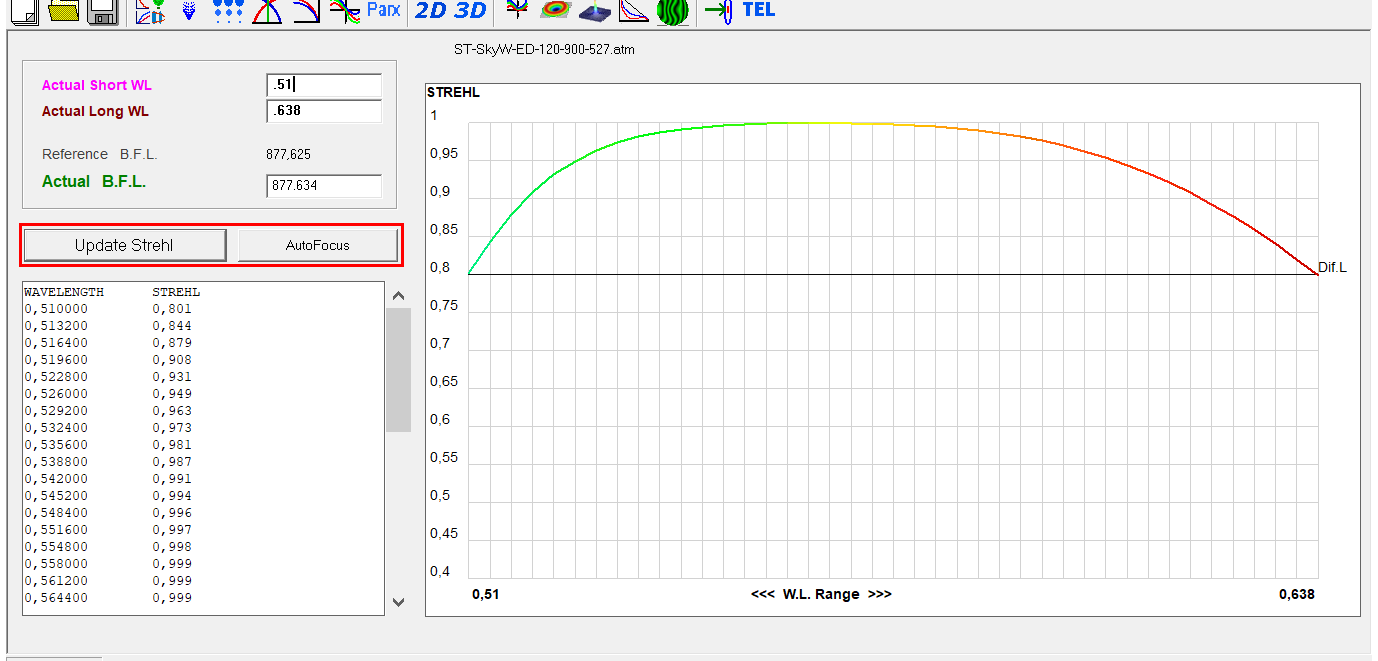
Task: Select the 0,545200 wavelength row
Action: pyautogui.click(x=203, y=496)
